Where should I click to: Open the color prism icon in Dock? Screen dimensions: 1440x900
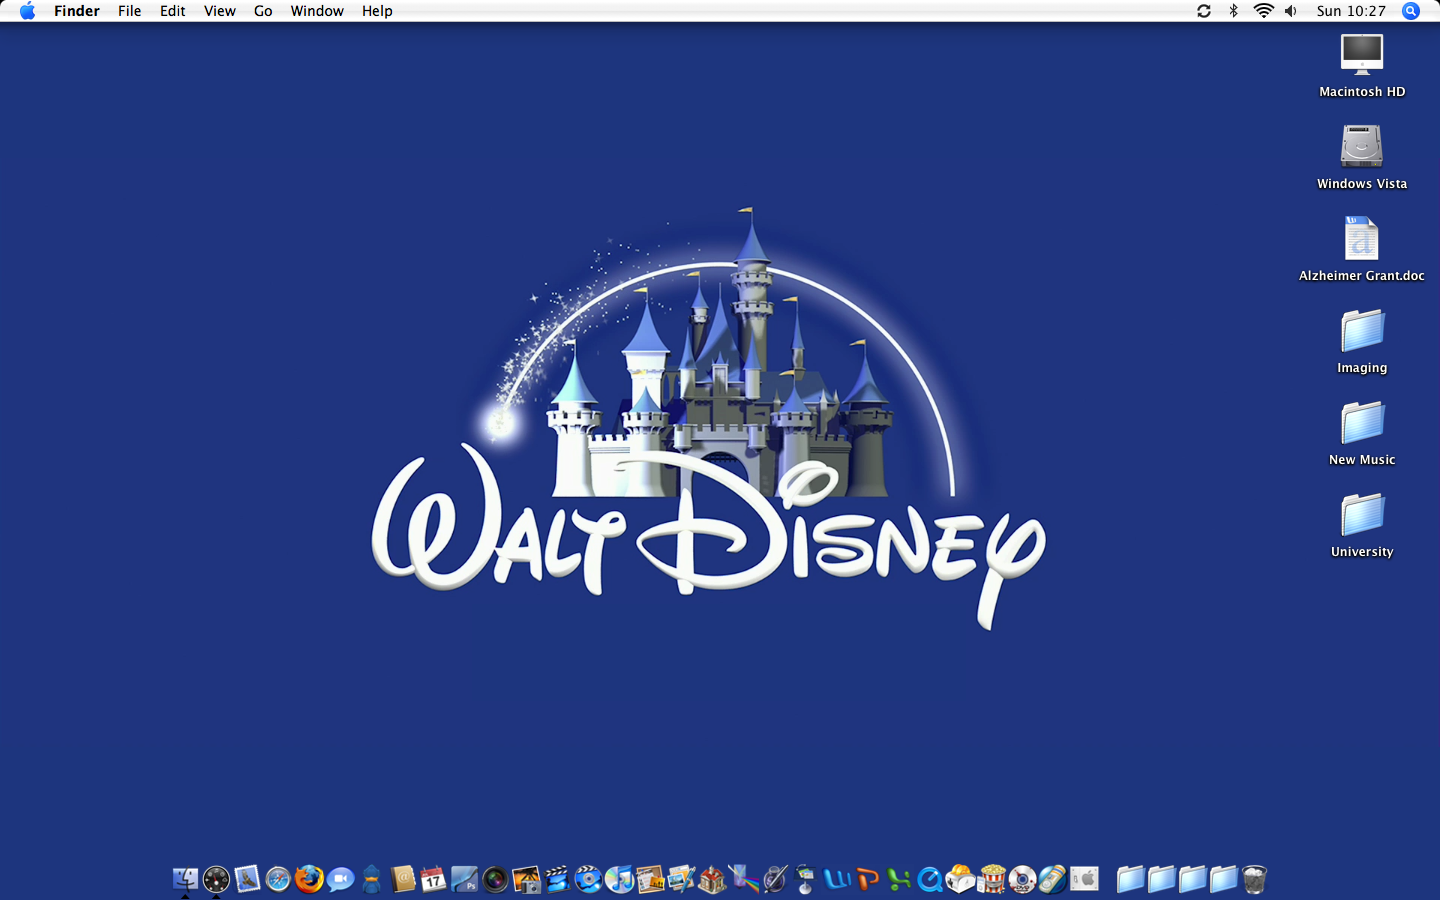[744, 879]
